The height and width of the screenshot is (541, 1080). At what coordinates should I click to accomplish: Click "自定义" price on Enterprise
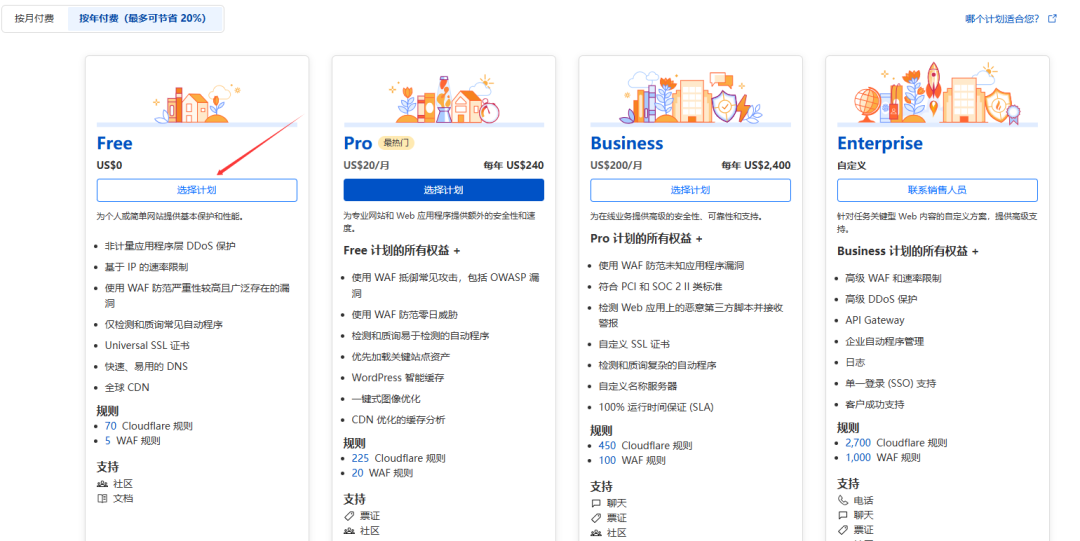tap(851, 165)
